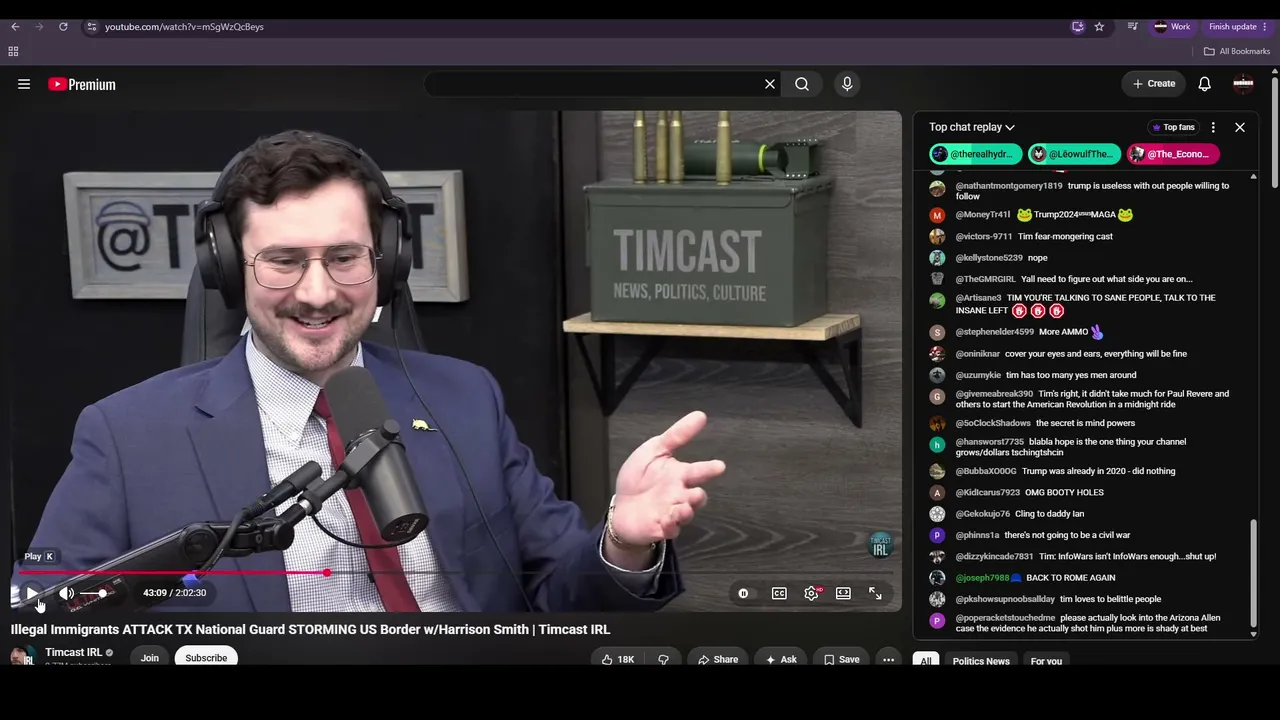Open the Timcast IRL channel avatar

coord(22,656)
